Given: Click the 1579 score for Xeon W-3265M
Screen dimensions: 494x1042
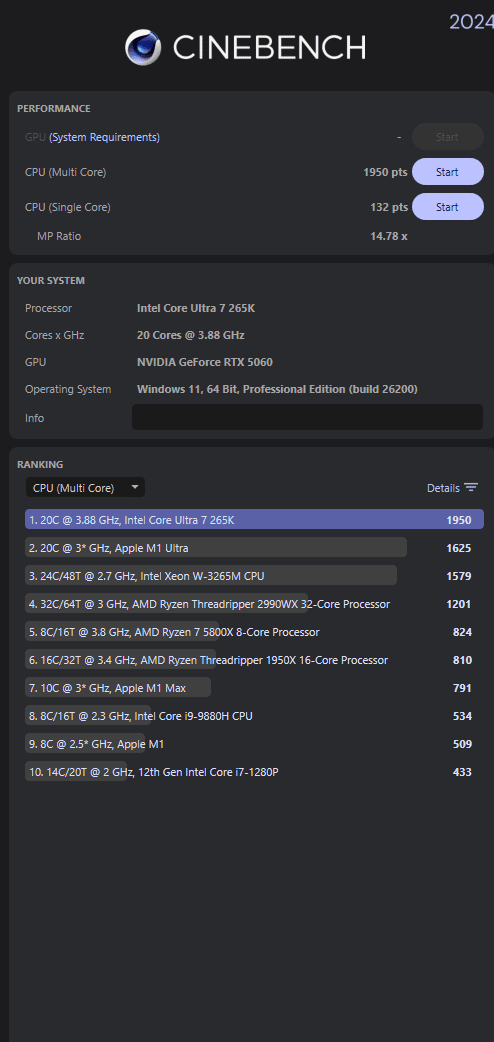Looking at the screenshot, I should click(x=459, y=576).
